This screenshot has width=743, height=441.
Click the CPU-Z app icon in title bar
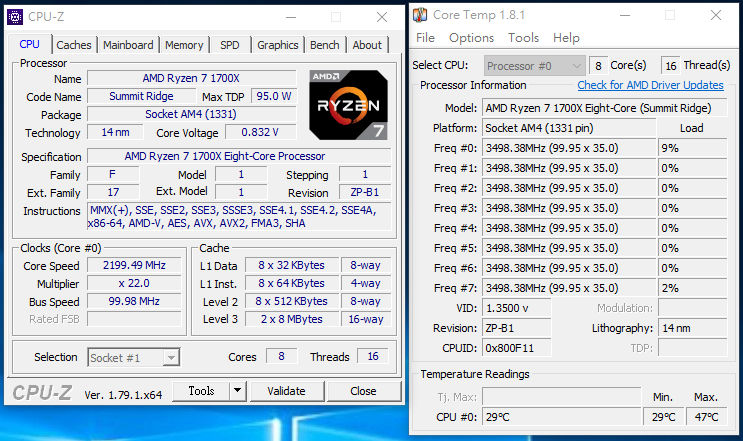pyautogui.click(x=15, y=17)
